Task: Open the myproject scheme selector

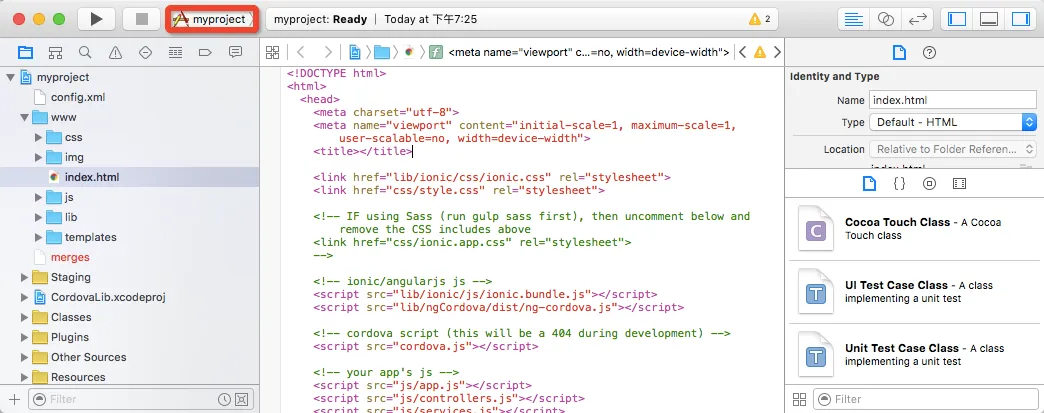Action: pyautogui.click(x=211, y=19)
